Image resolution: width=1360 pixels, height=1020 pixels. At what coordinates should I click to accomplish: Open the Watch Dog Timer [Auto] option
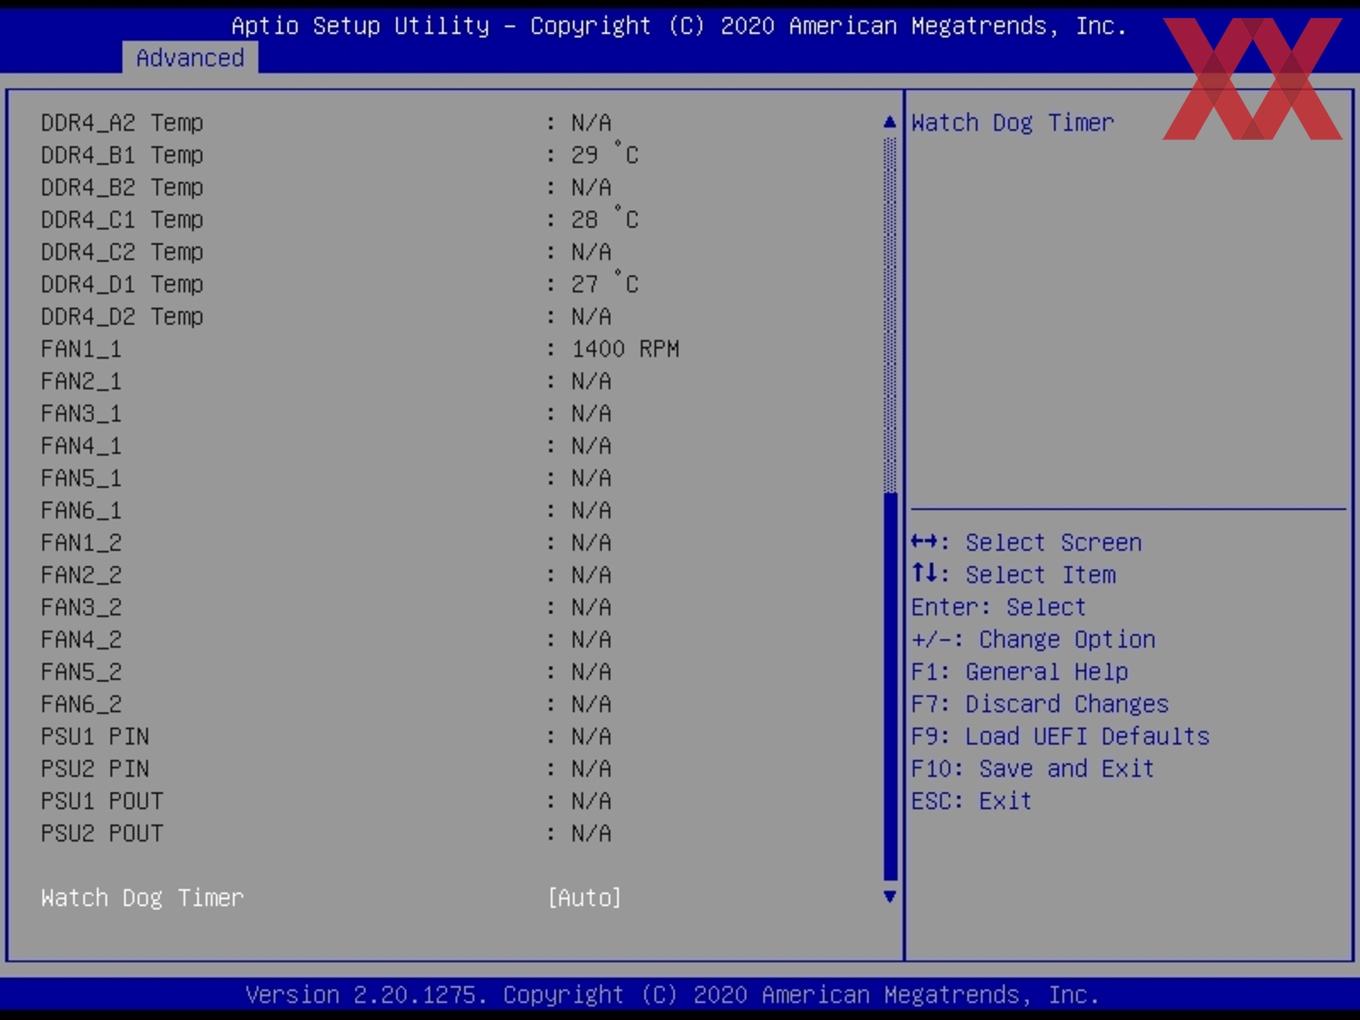click(584, 898)
